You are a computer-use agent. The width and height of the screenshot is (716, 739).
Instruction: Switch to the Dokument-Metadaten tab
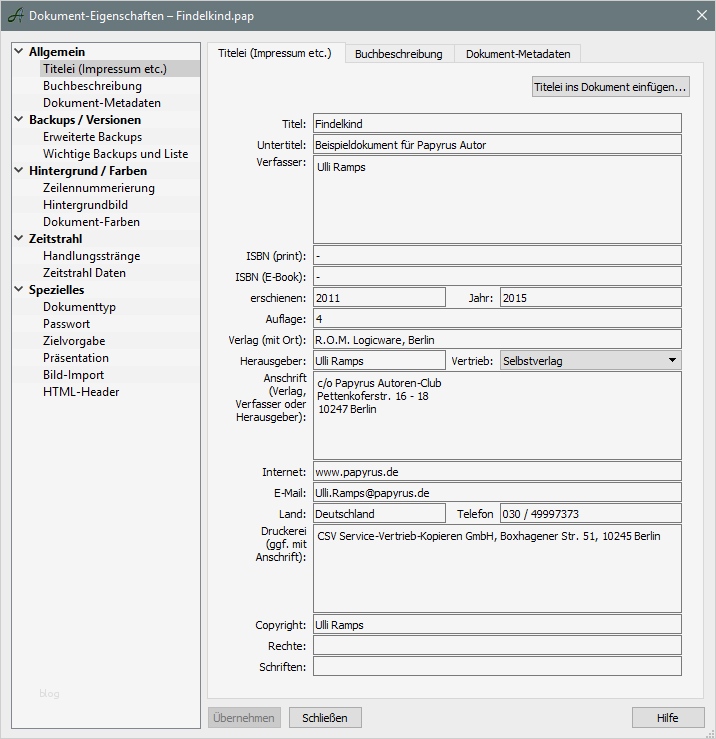tap(518, 54)
